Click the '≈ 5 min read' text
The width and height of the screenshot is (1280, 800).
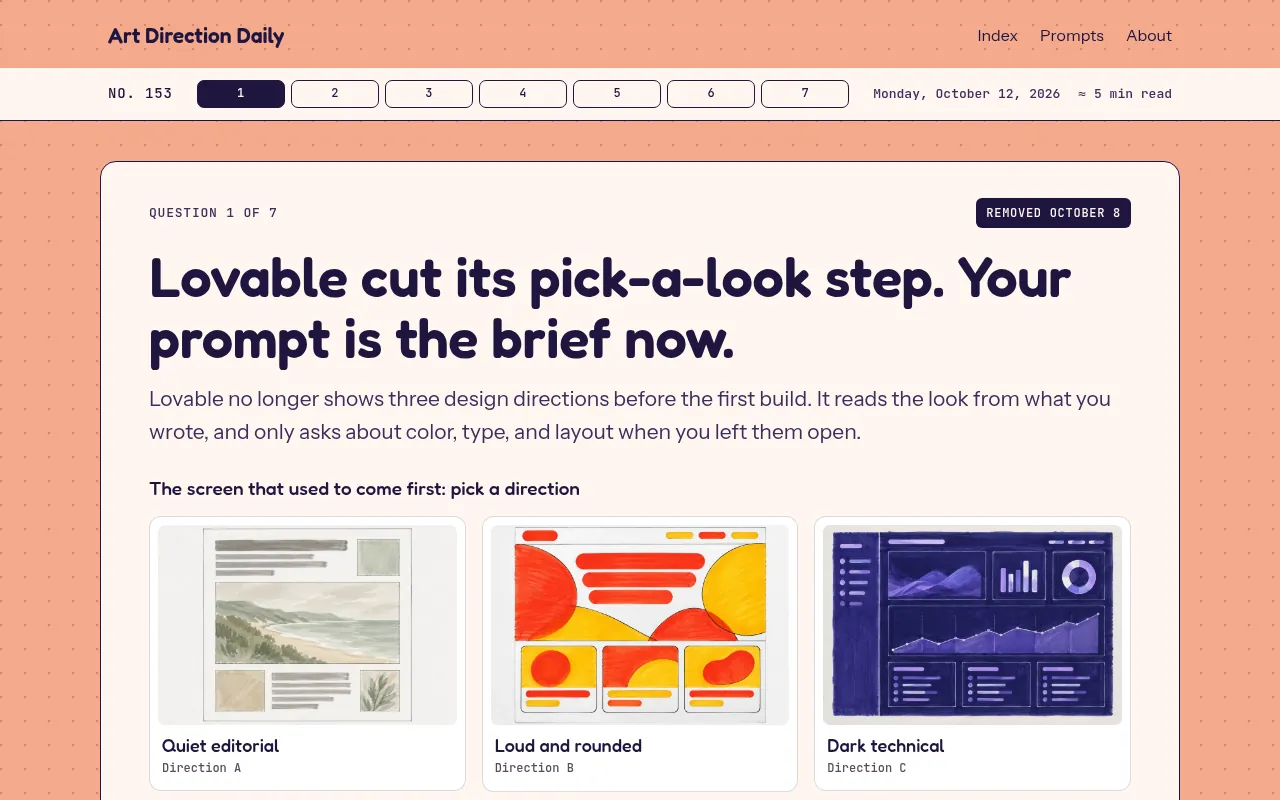coord(1125,94)
